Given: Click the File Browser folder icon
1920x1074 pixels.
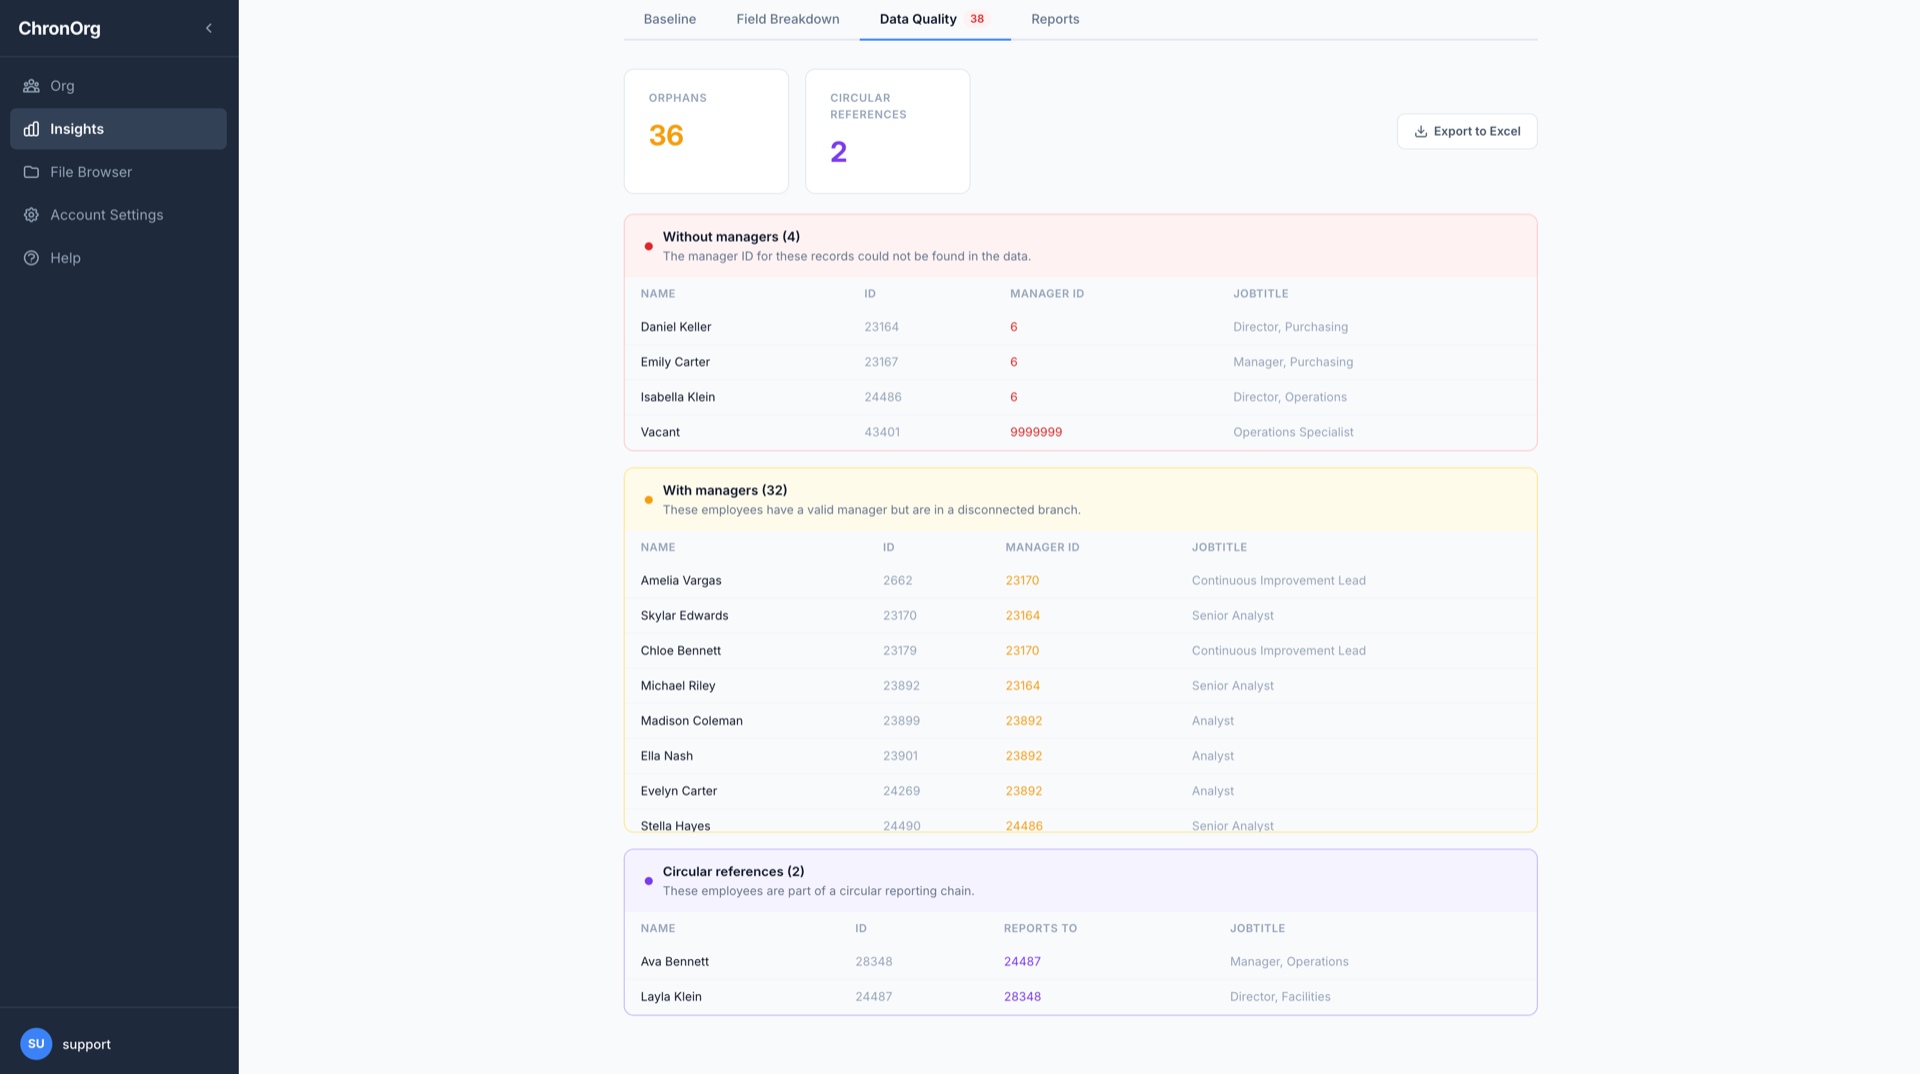Looking at the screenshot, I should click(31, 172).
